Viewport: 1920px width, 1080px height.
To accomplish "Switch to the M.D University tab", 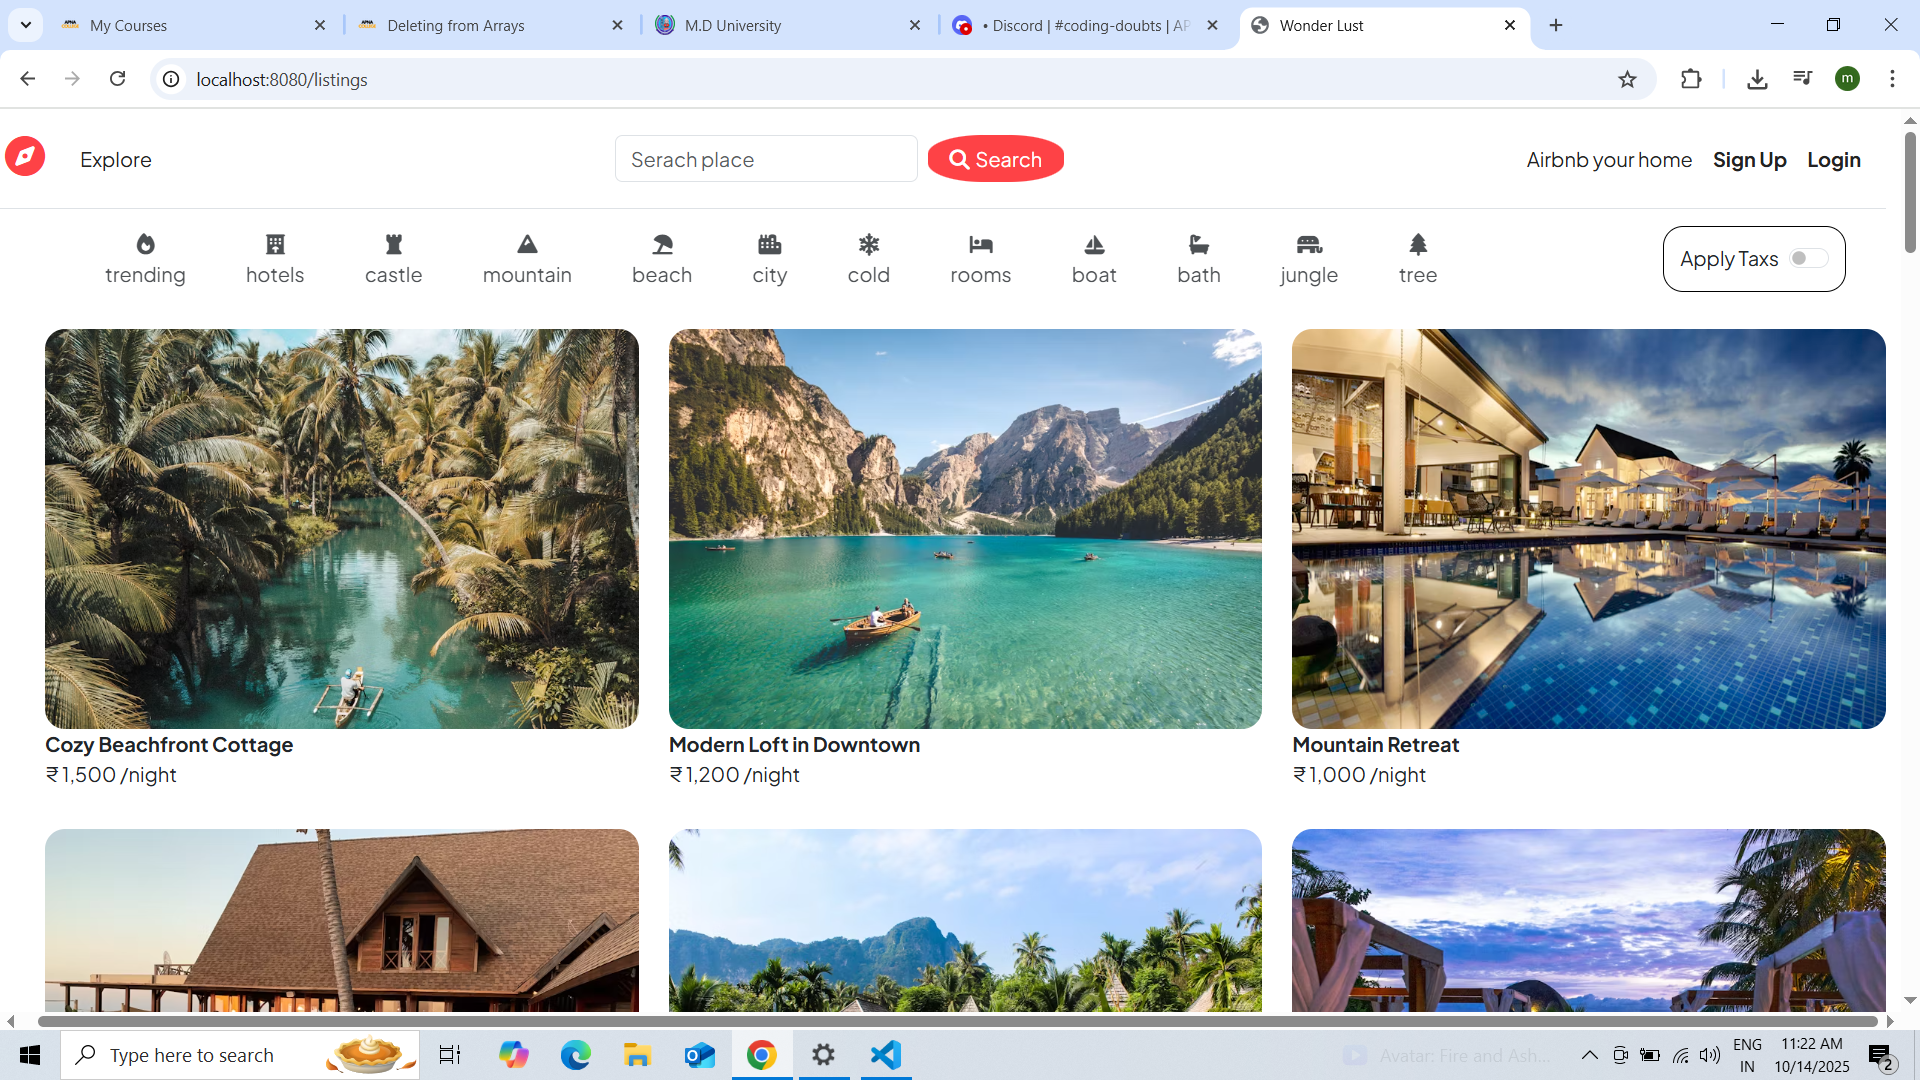I will 788,26.
